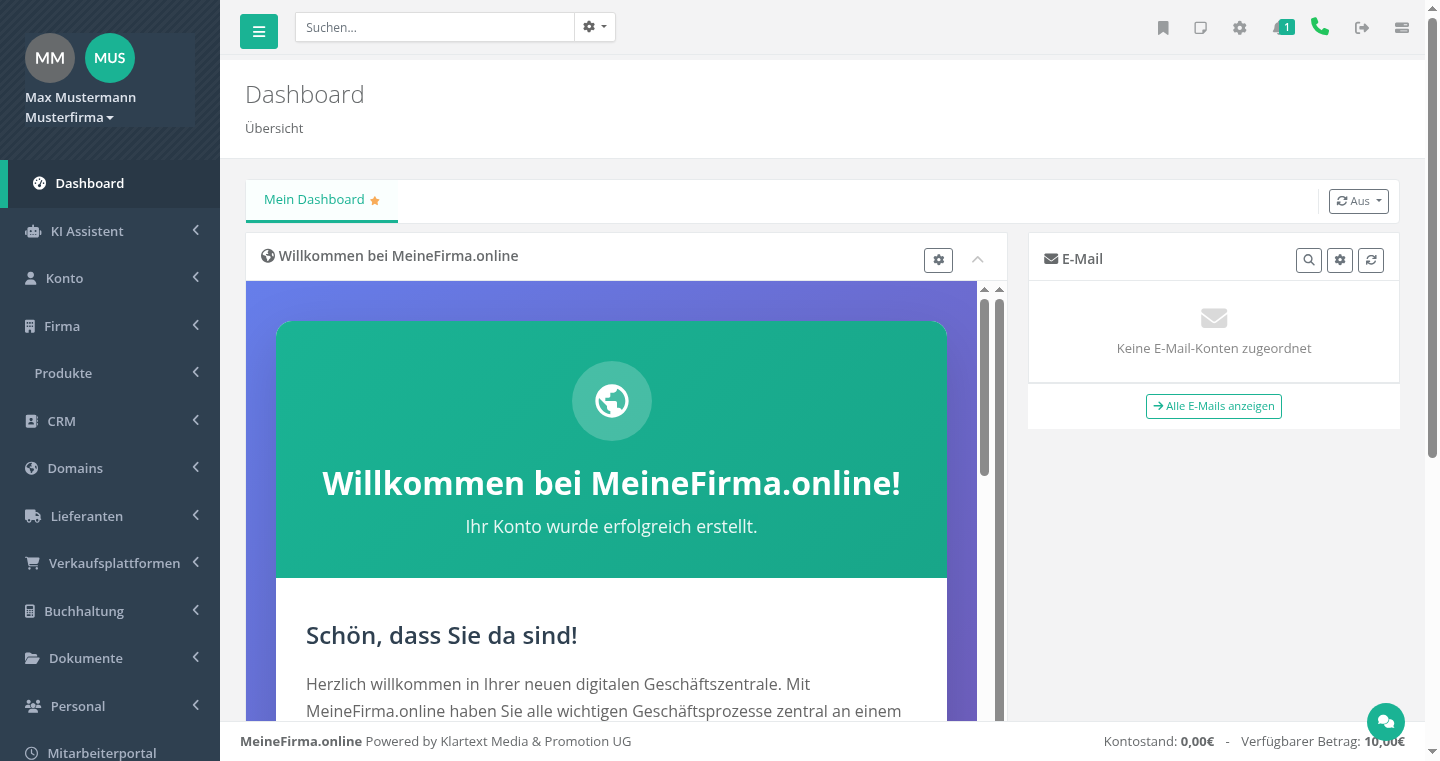The height and width of the screenshot is (761, 1440).
Task: Open the notifications bell with badge 1
Action: [x=1283, y=27]
